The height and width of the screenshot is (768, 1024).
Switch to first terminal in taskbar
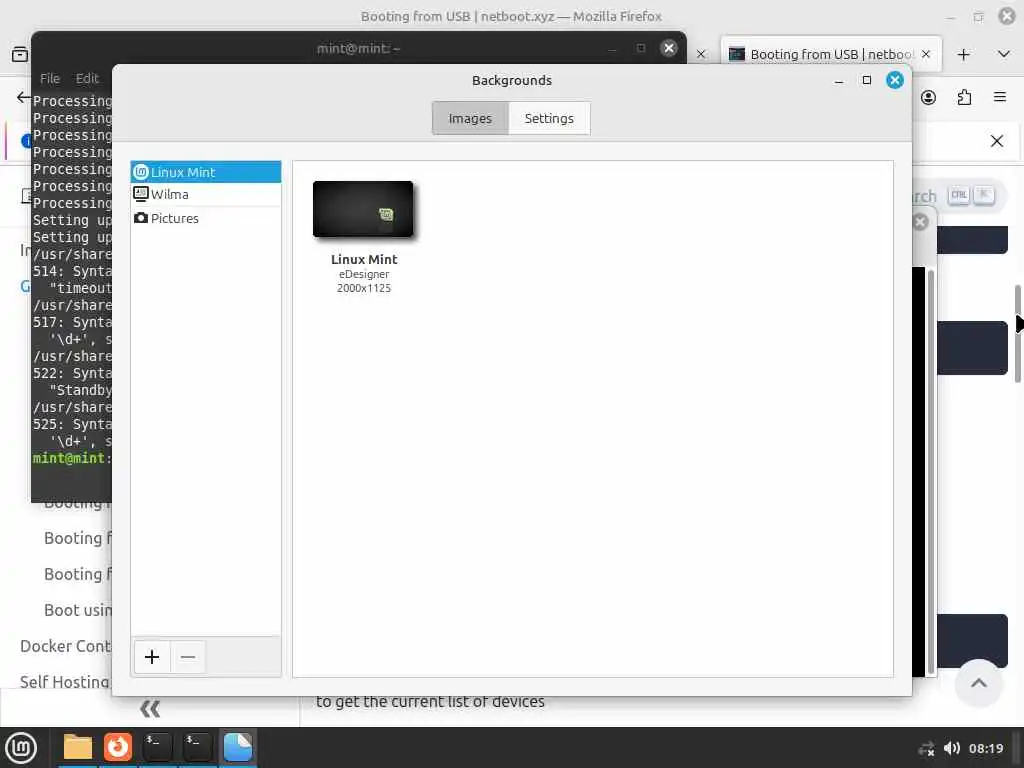coord(157,747)
